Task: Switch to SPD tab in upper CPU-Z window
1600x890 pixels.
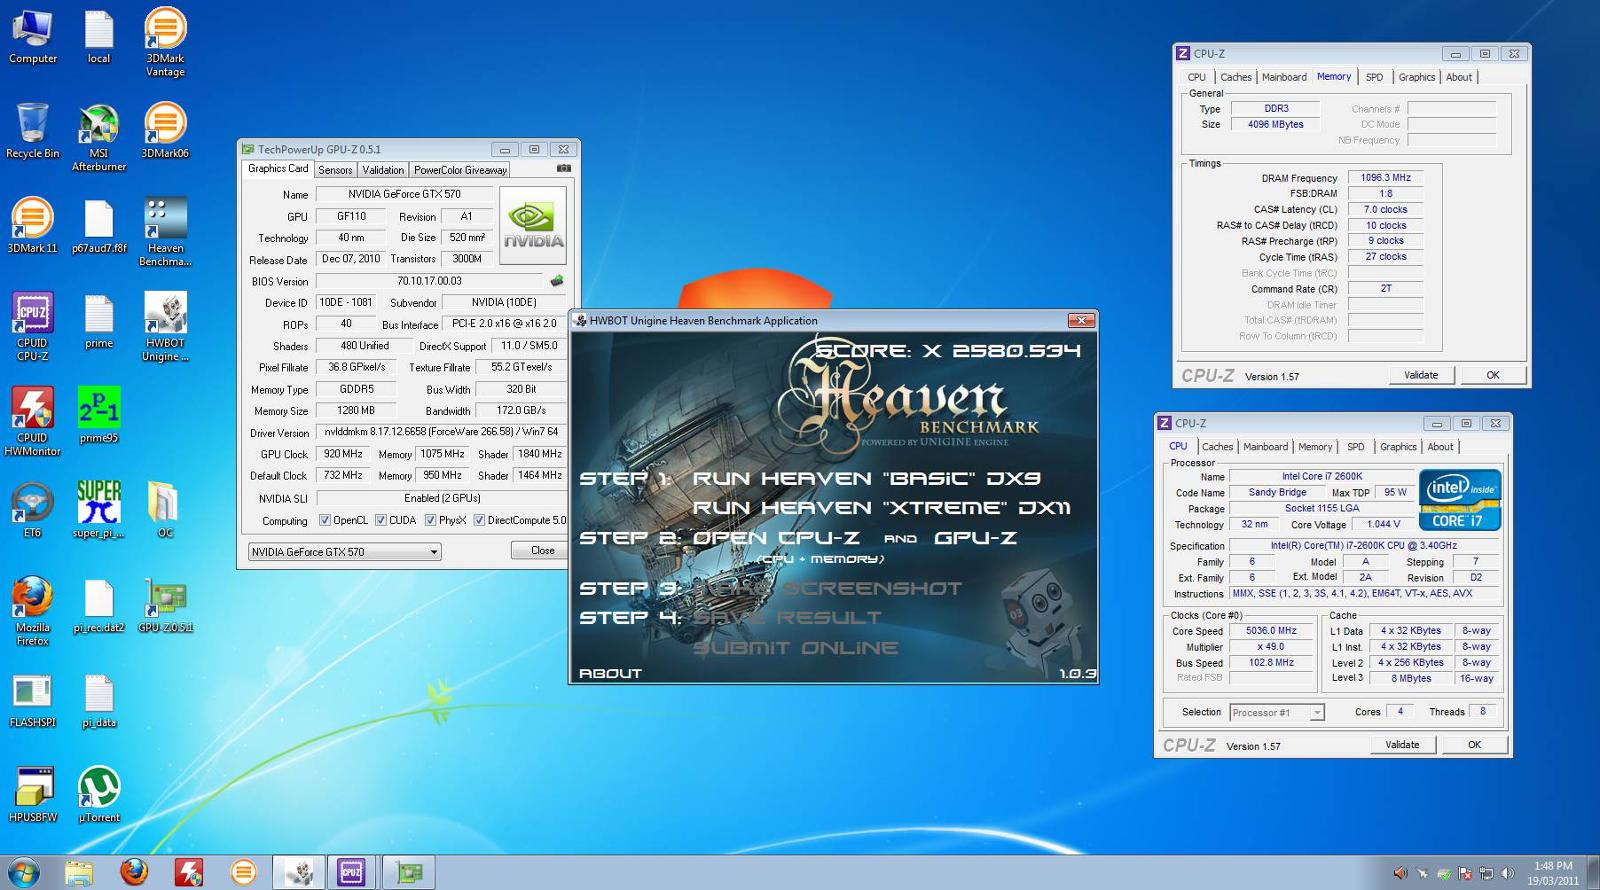Action: pos(1374,77)
